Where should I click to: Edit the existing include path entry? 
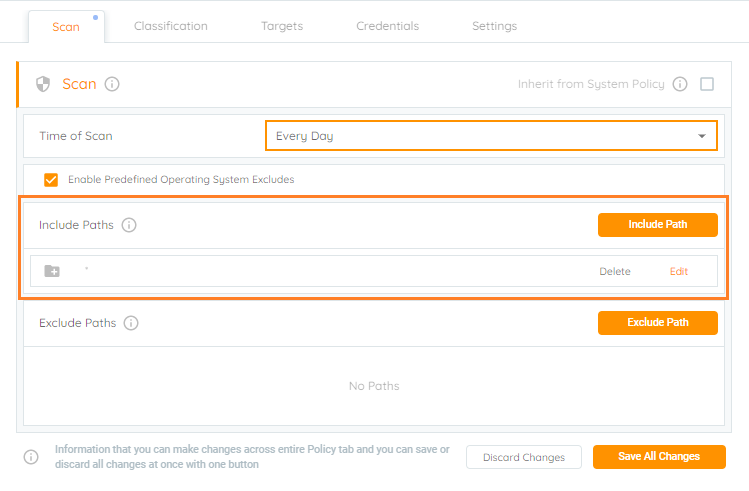coord(678,271)
